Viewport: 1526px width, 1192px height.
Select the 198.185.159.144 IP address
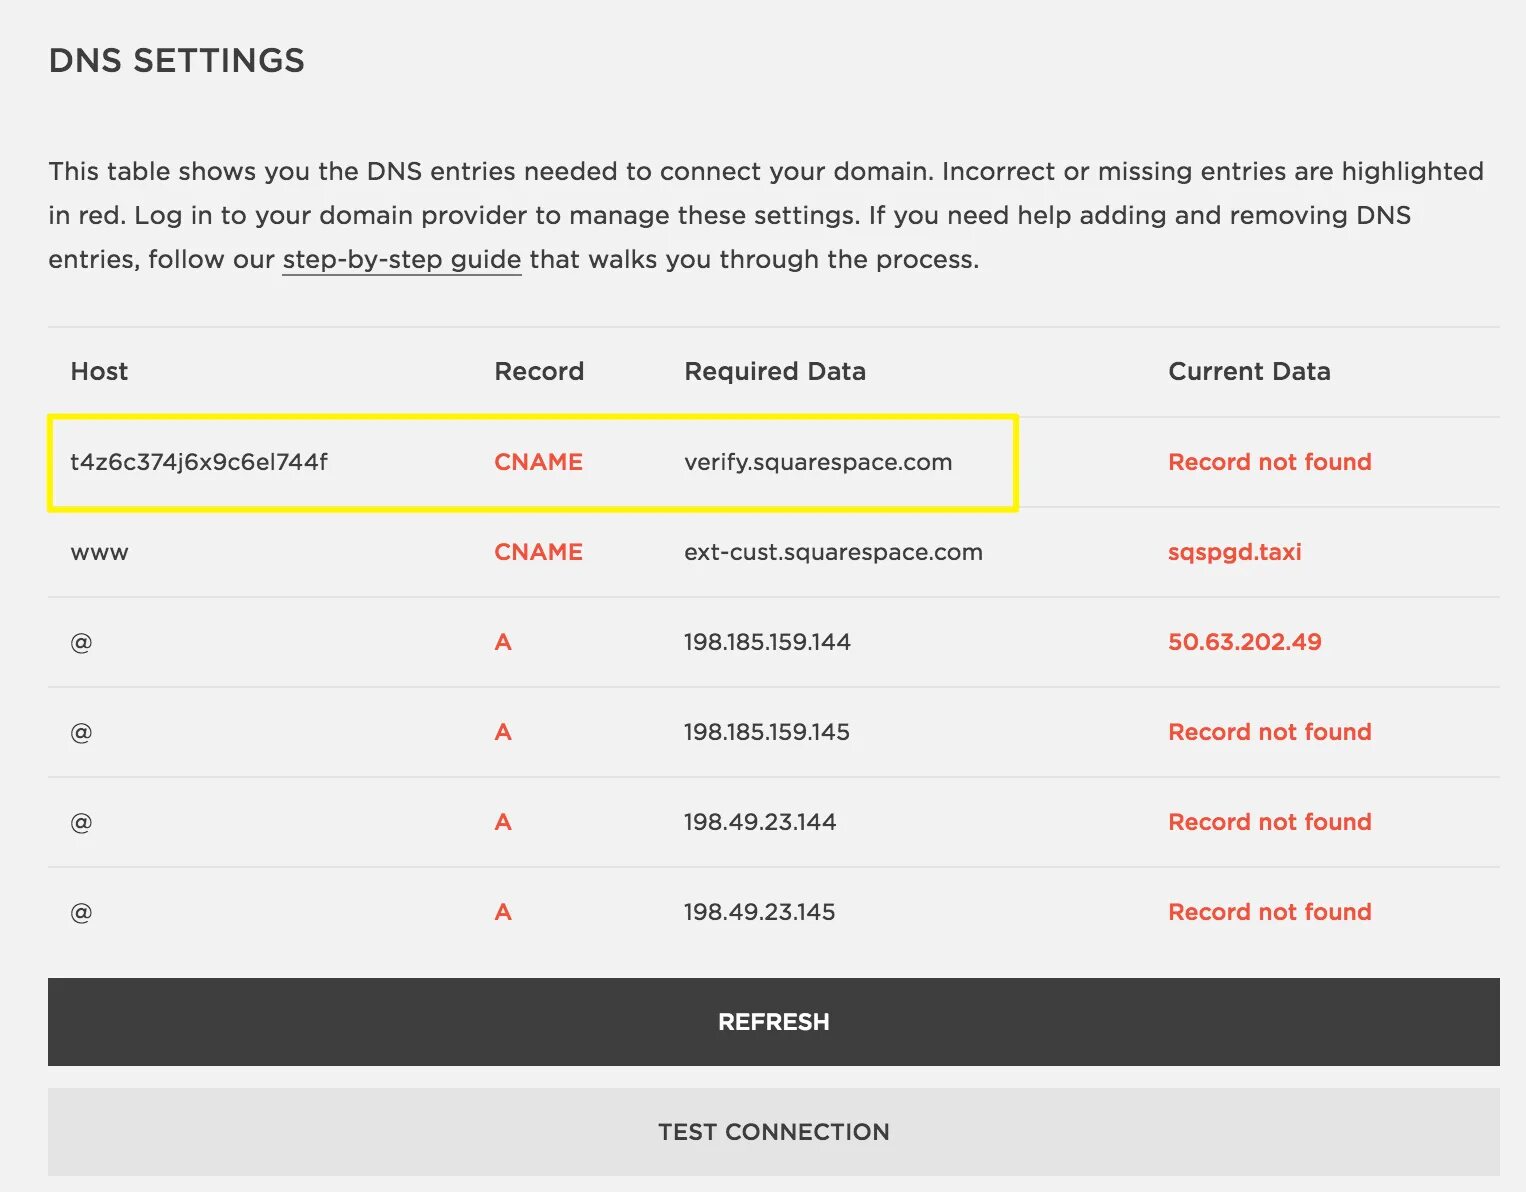pos(767,642)
